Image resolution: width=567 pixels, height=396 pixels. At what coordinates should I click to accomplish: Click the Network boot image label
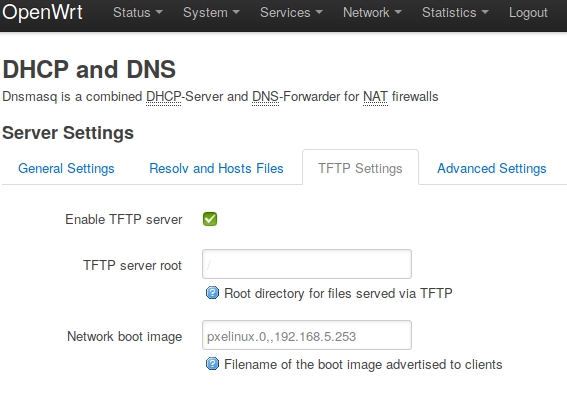[124, 337]
